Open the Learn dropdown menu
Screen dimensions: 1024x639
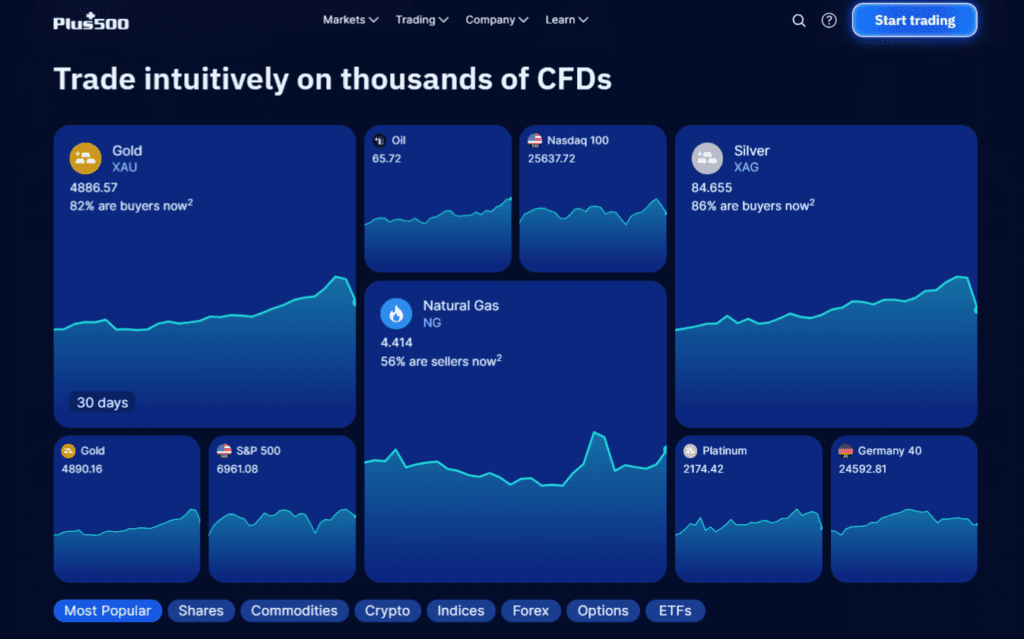coord(566,20)
